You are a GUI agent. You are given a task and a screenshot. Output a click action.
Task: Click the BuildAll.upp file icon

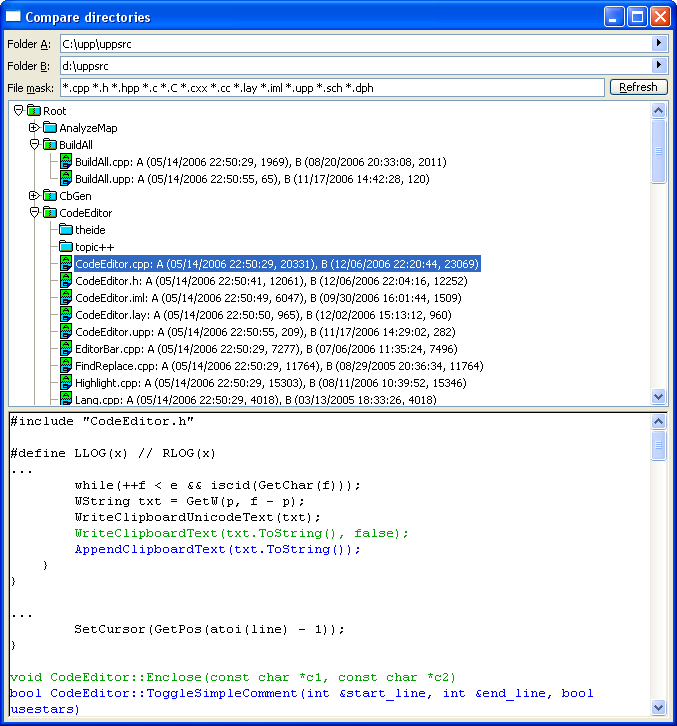[66, 179]
